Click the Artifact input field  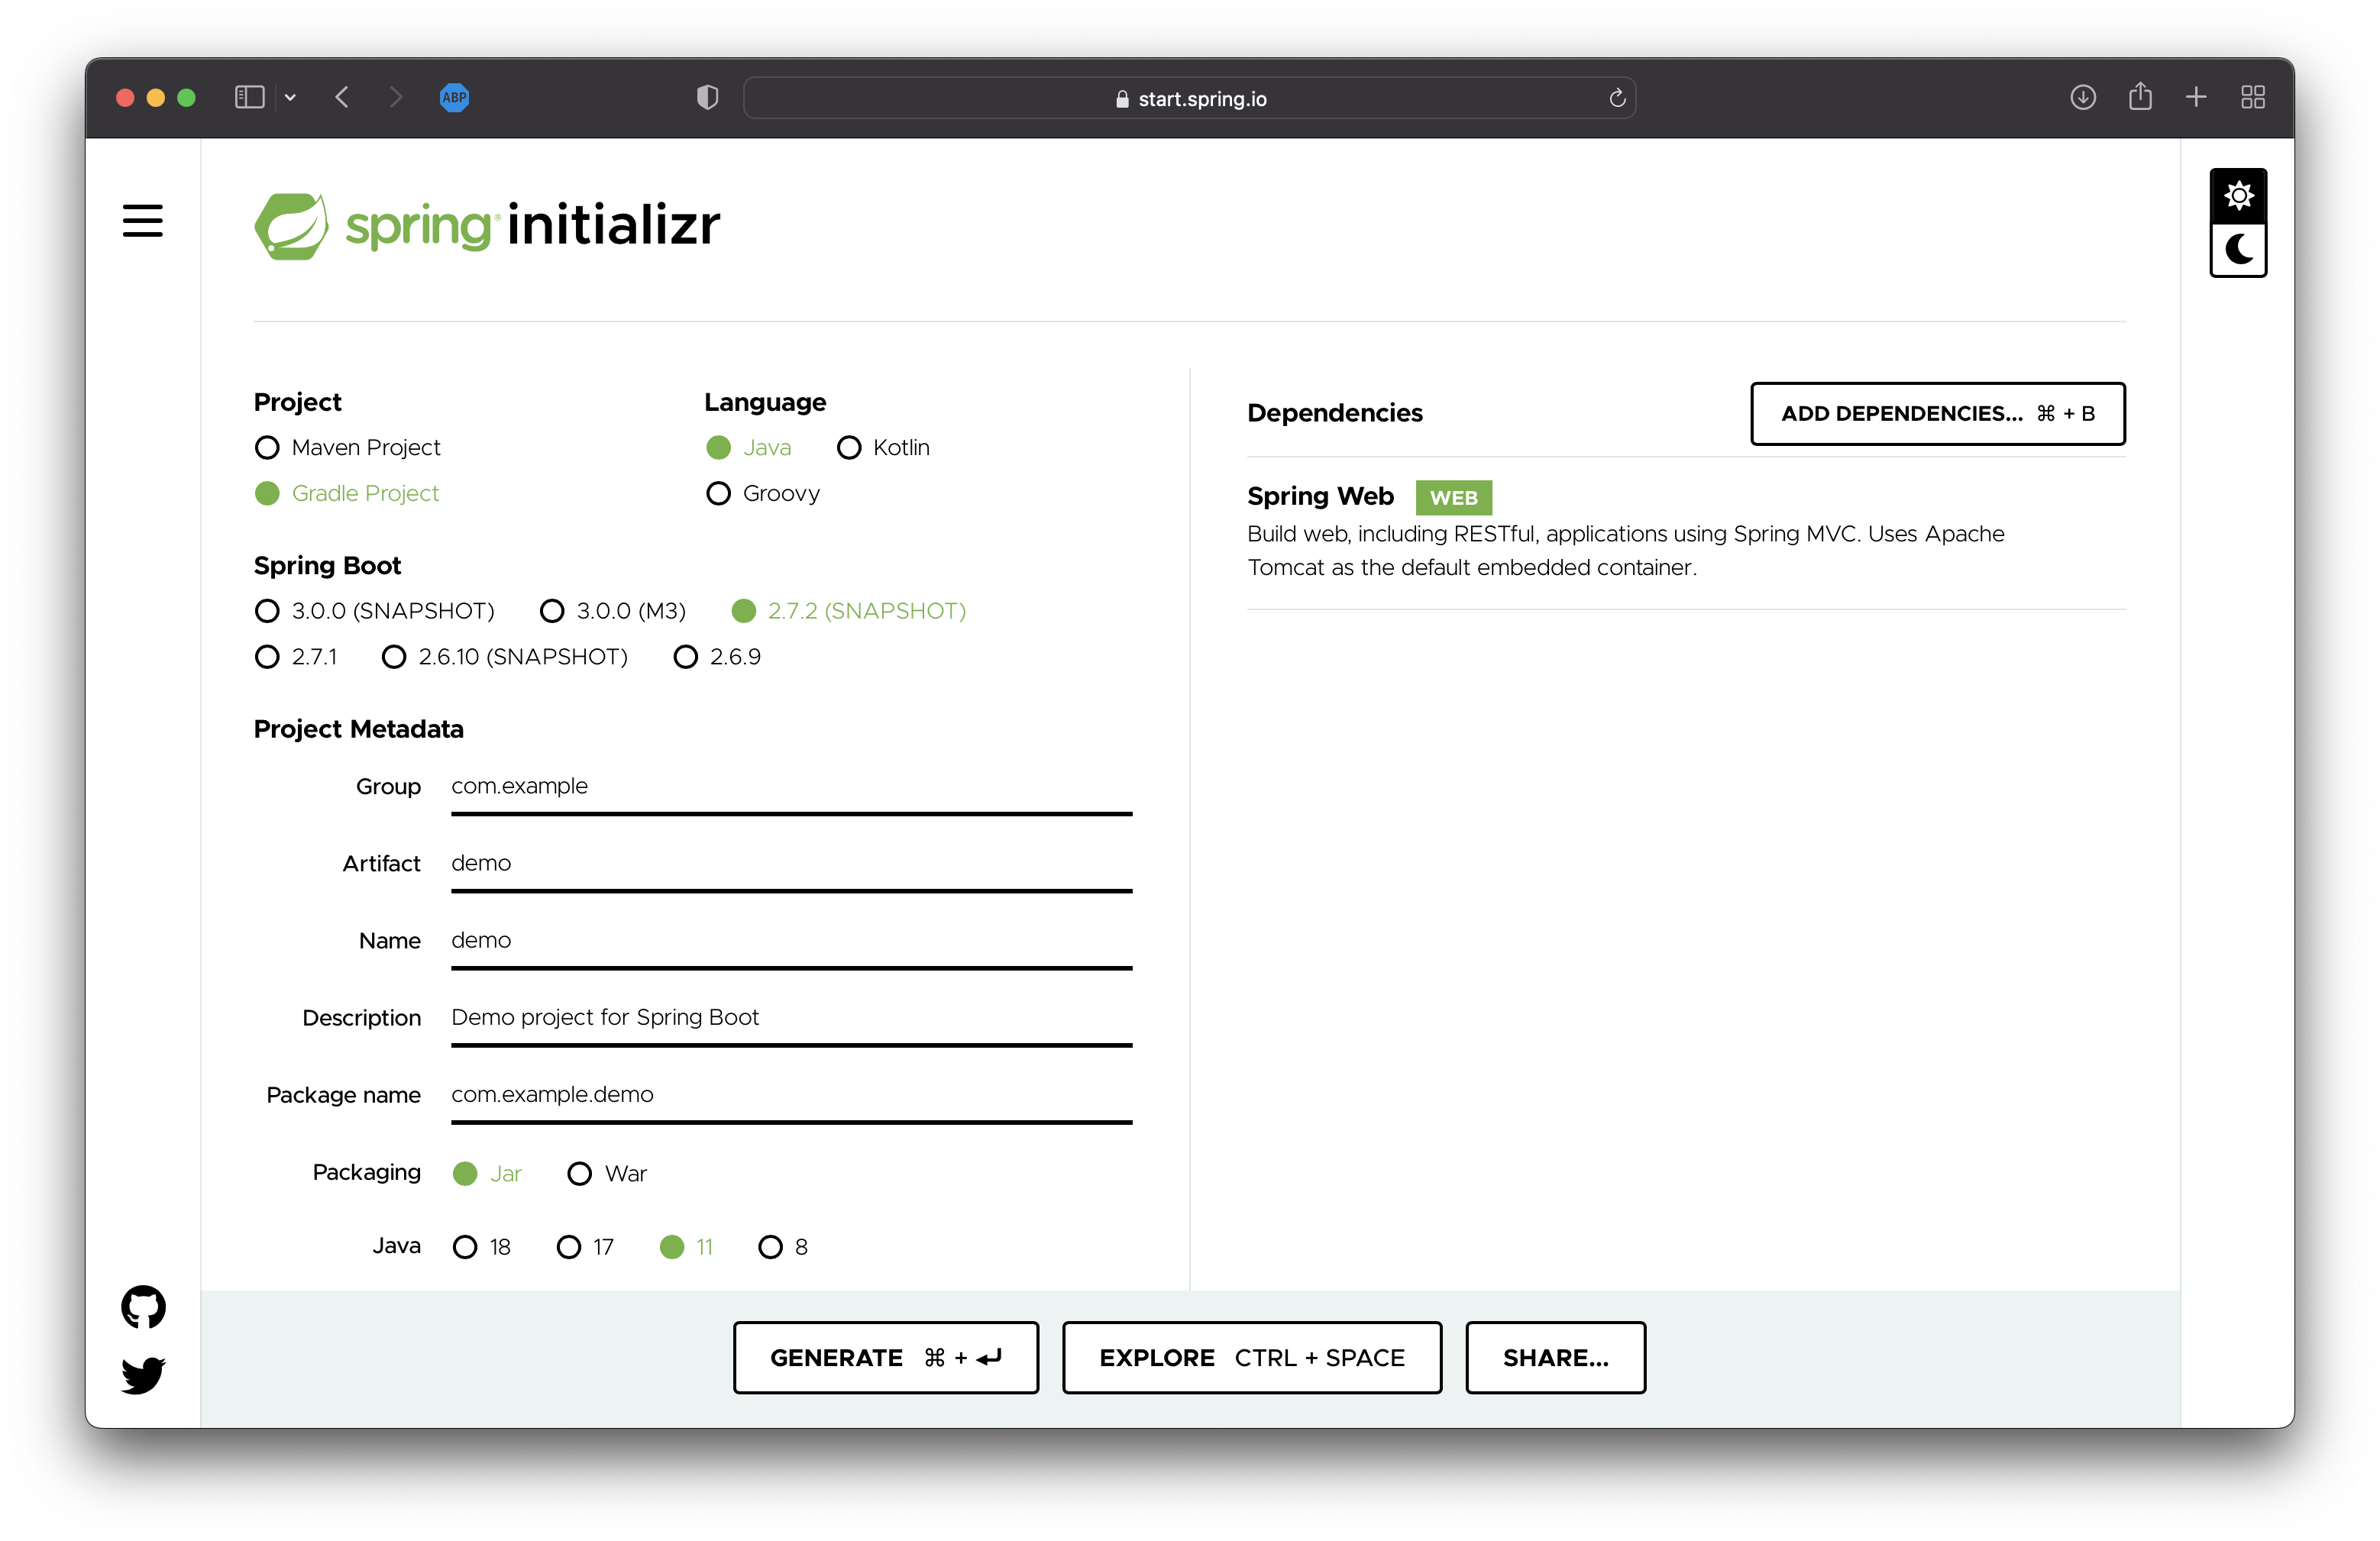click(x=790, y=864)
